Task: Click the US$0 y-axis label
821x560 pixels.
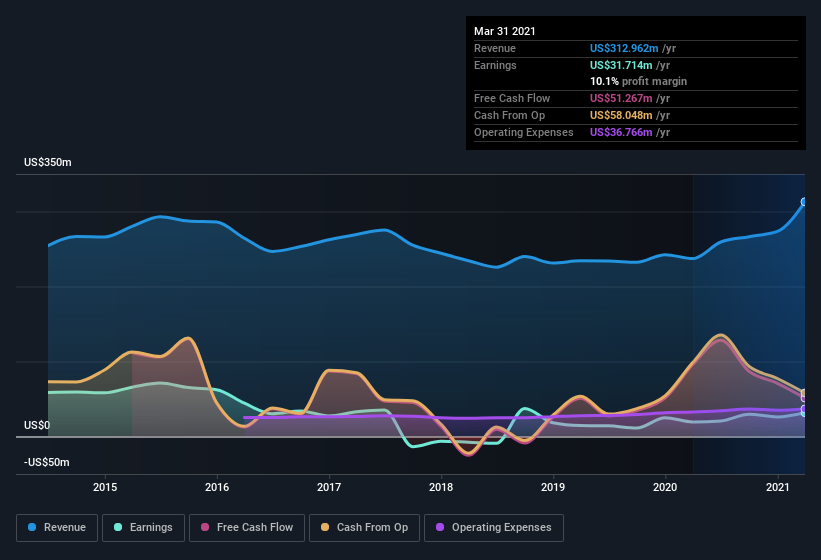Action: pyautogui.click(x=37, y=425)
